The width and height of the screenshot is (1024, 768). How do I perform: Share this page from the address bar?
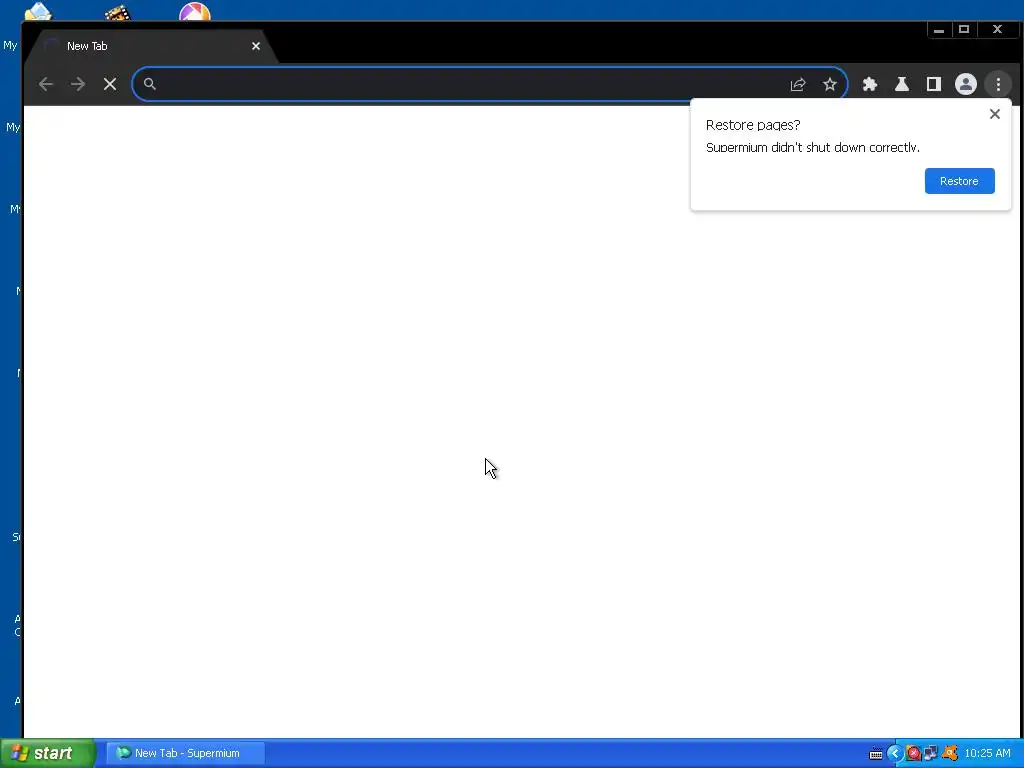pyautogui.click(x=798, y=84)
